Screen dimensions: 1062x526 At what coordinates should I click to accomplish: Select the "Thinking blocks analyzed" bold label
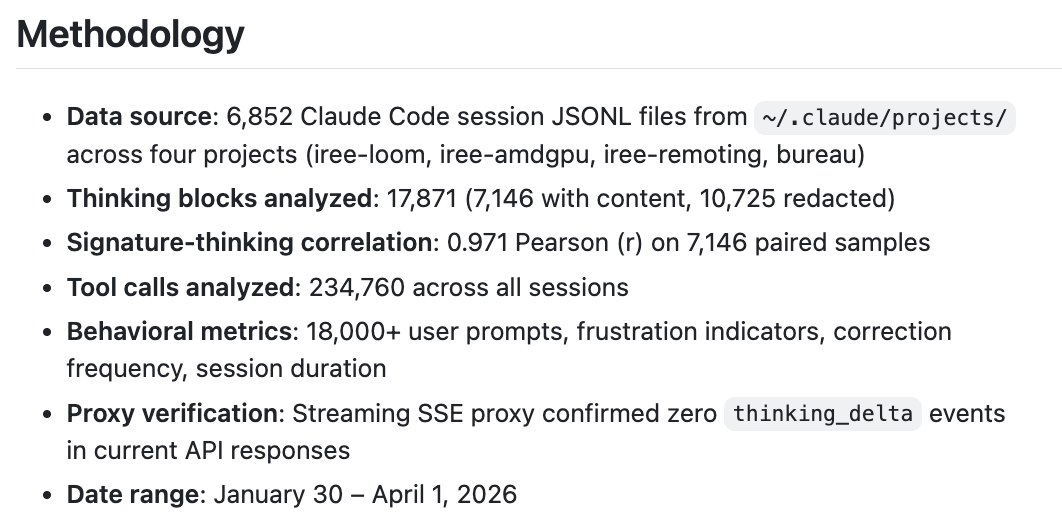click(219, 198)
